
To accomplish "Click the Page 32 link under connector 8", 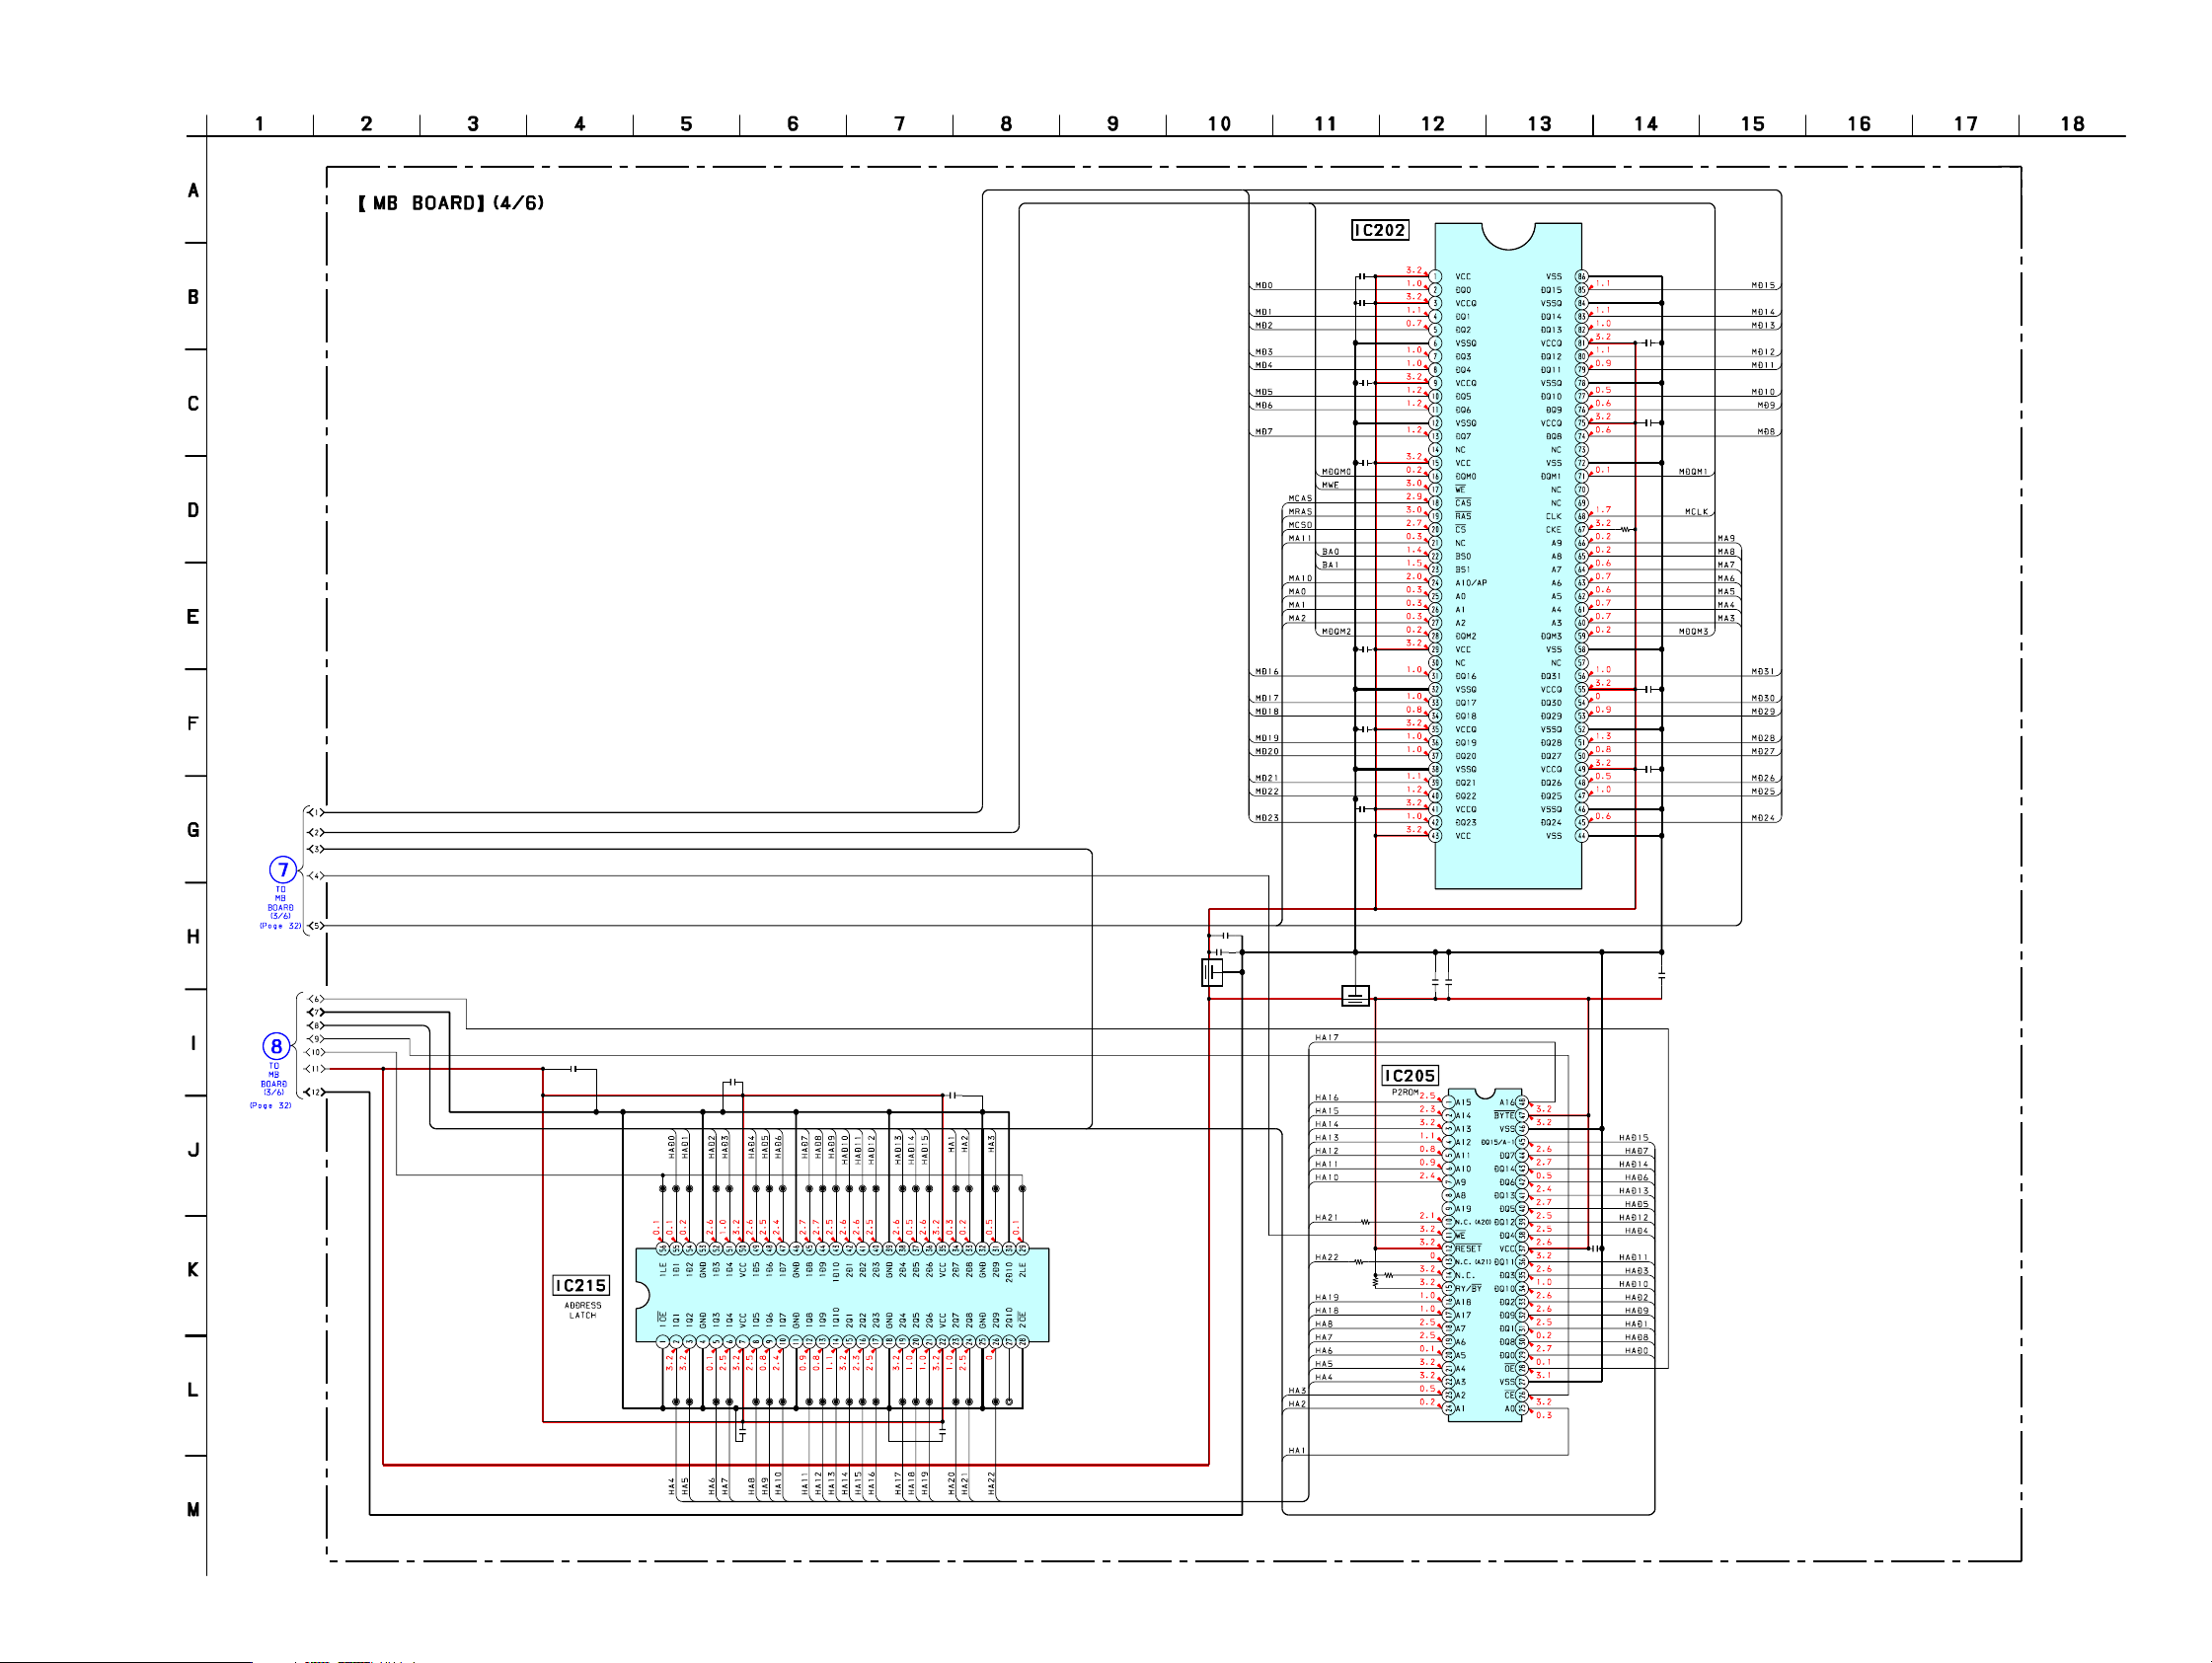I will coord(271,1105).
